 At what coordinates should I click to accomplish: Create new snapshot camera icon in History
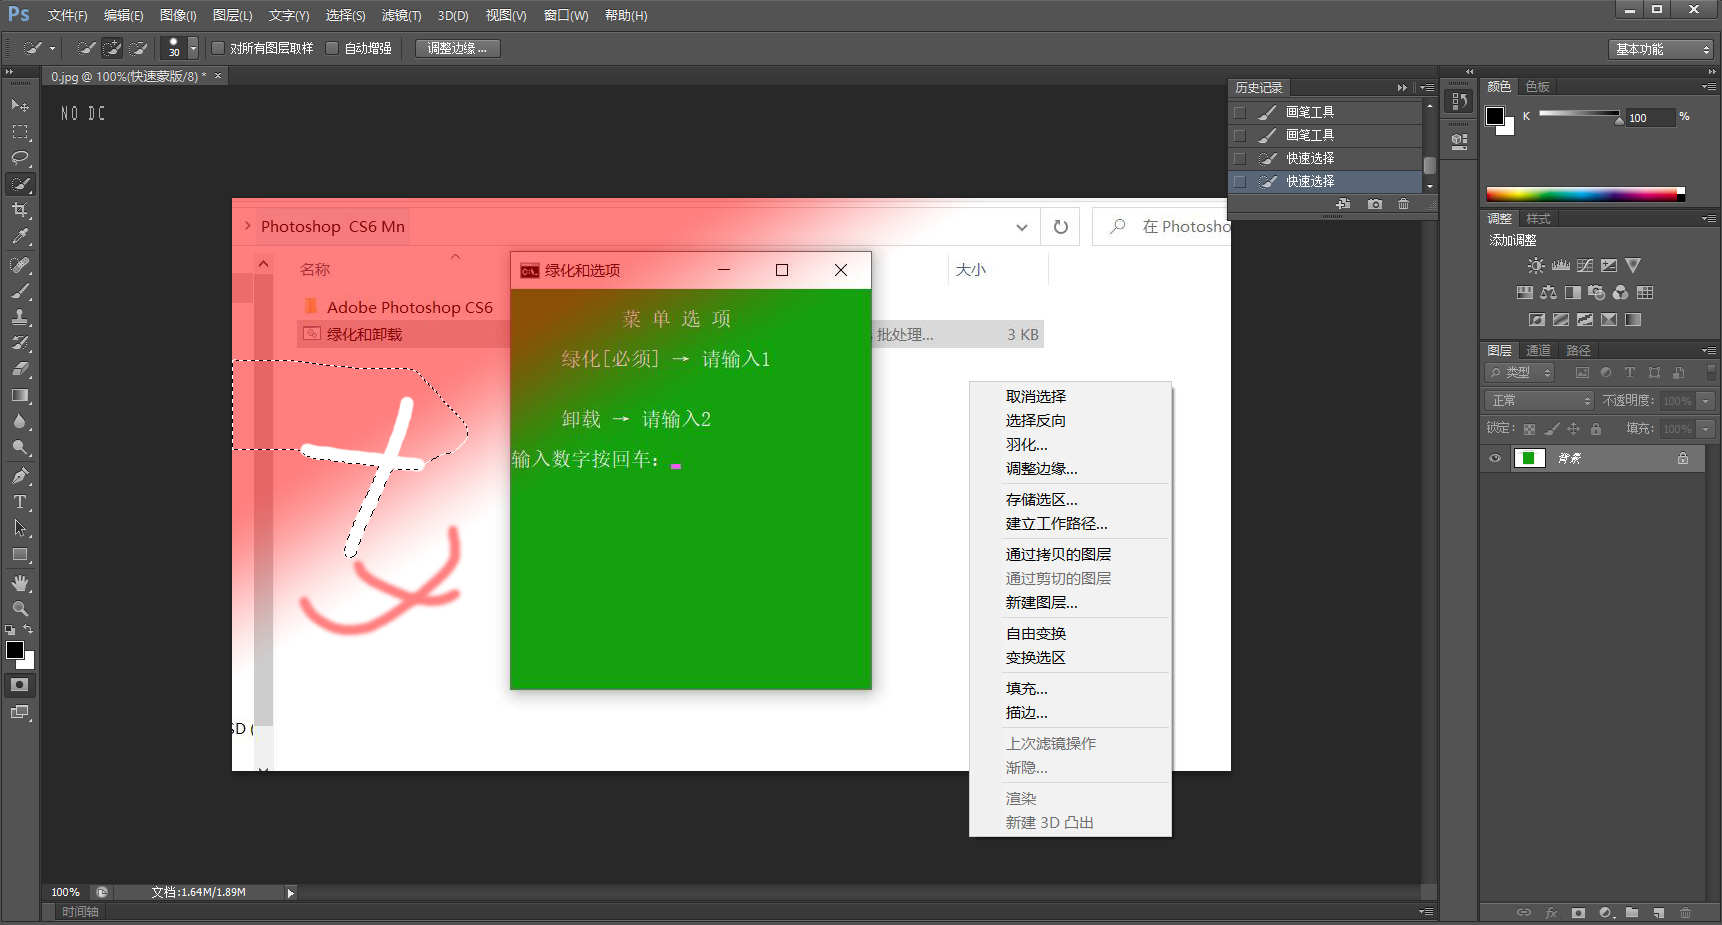click(x=1375, y=204)
